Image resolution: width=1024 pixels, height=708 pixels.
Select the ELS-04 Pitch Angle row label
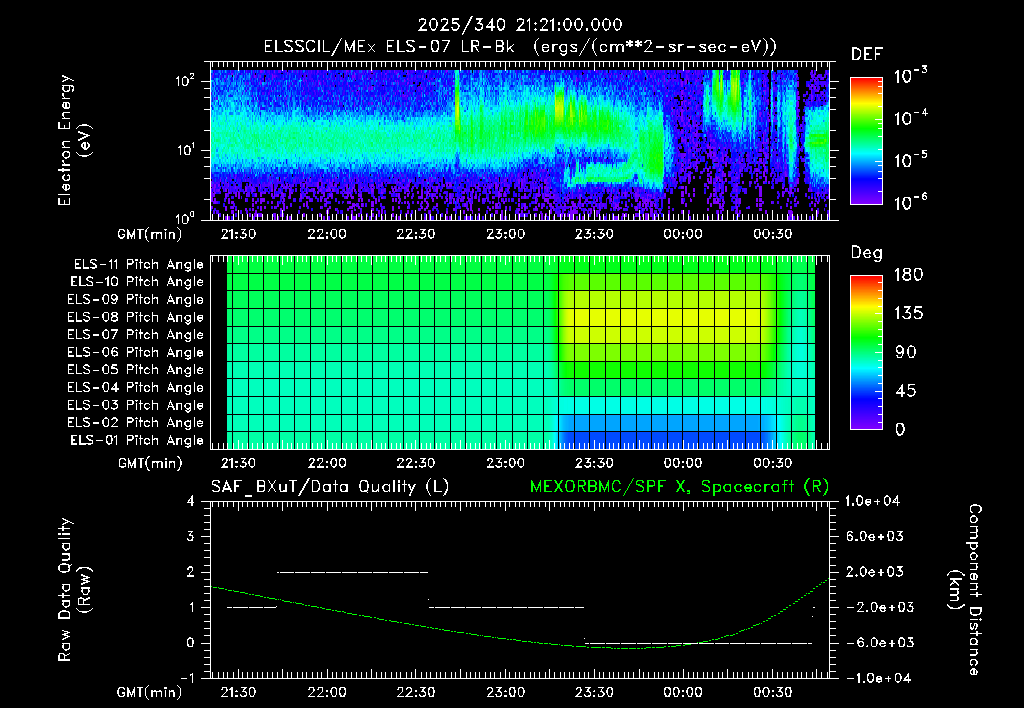[136, 387]
